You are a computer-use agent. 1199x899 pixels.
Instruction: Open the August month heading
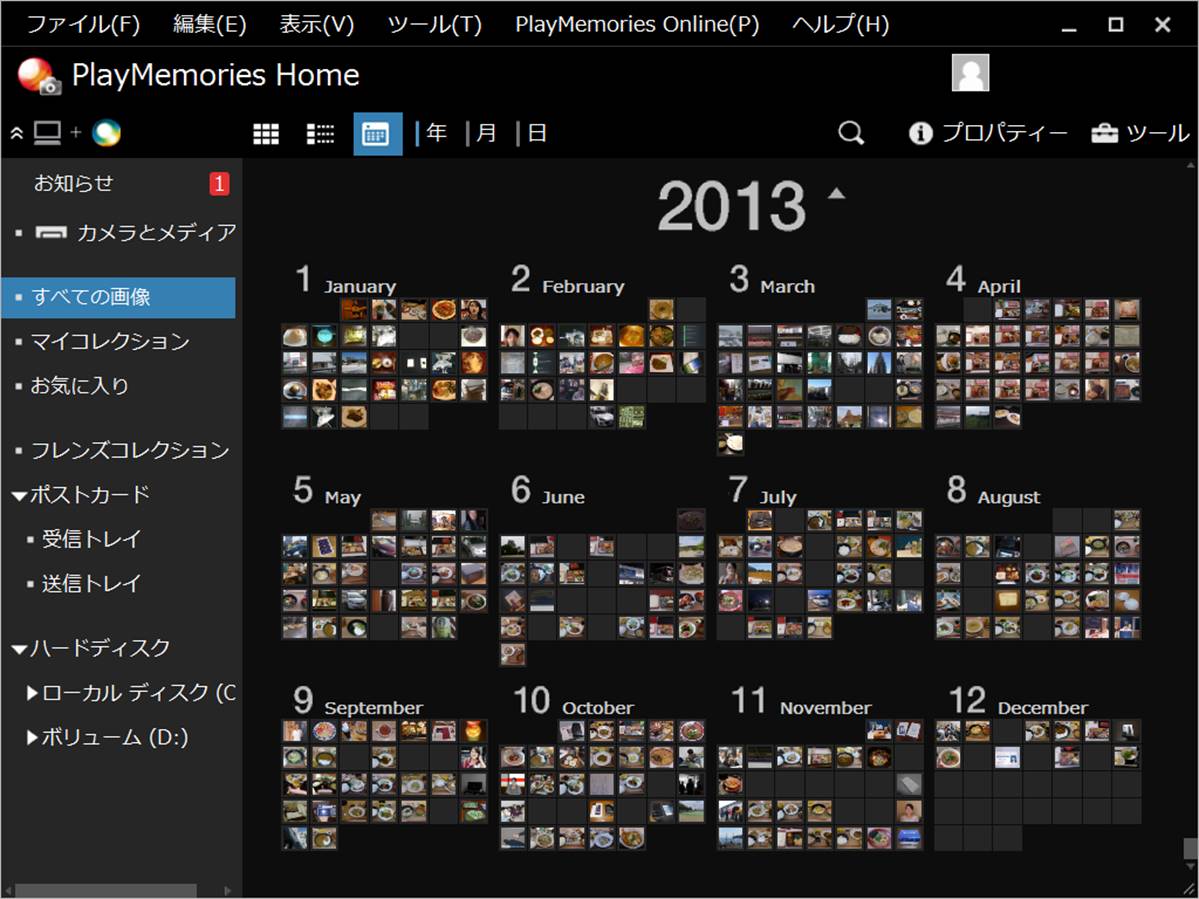click(994, 491)
